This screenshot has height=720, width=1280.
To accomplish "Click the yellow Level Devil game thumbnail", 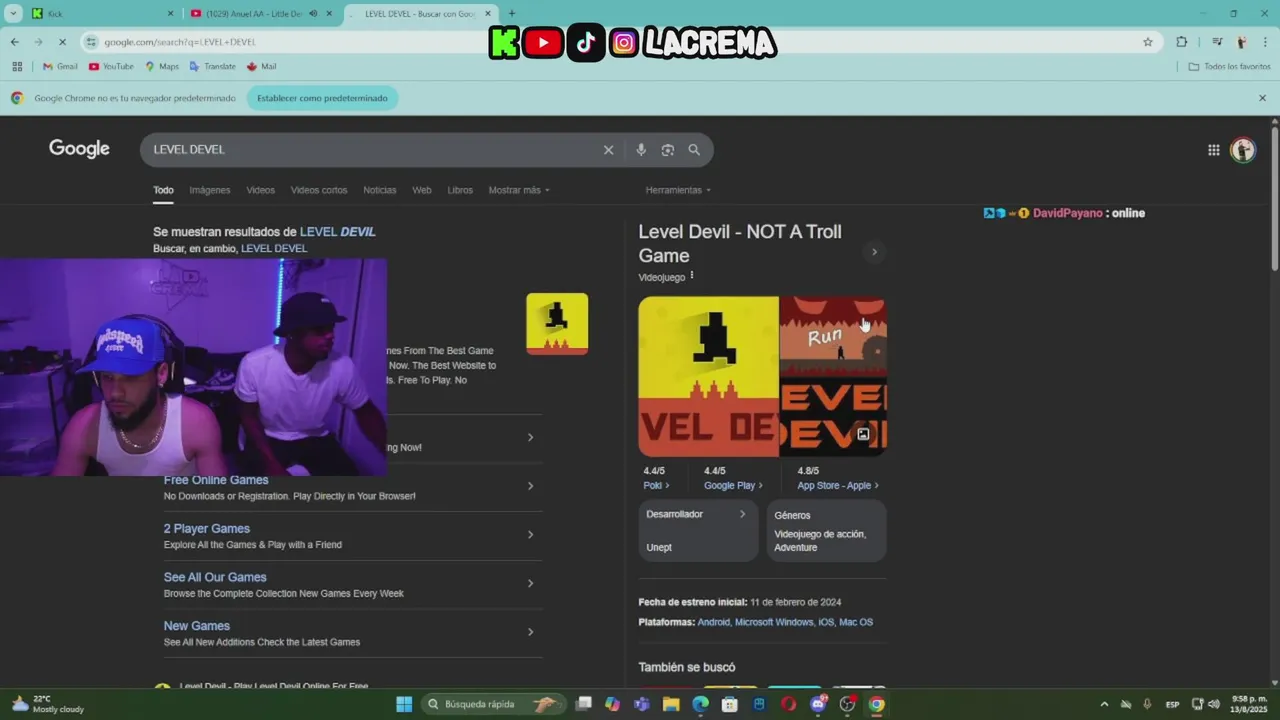I will click(x=557, y=324).
